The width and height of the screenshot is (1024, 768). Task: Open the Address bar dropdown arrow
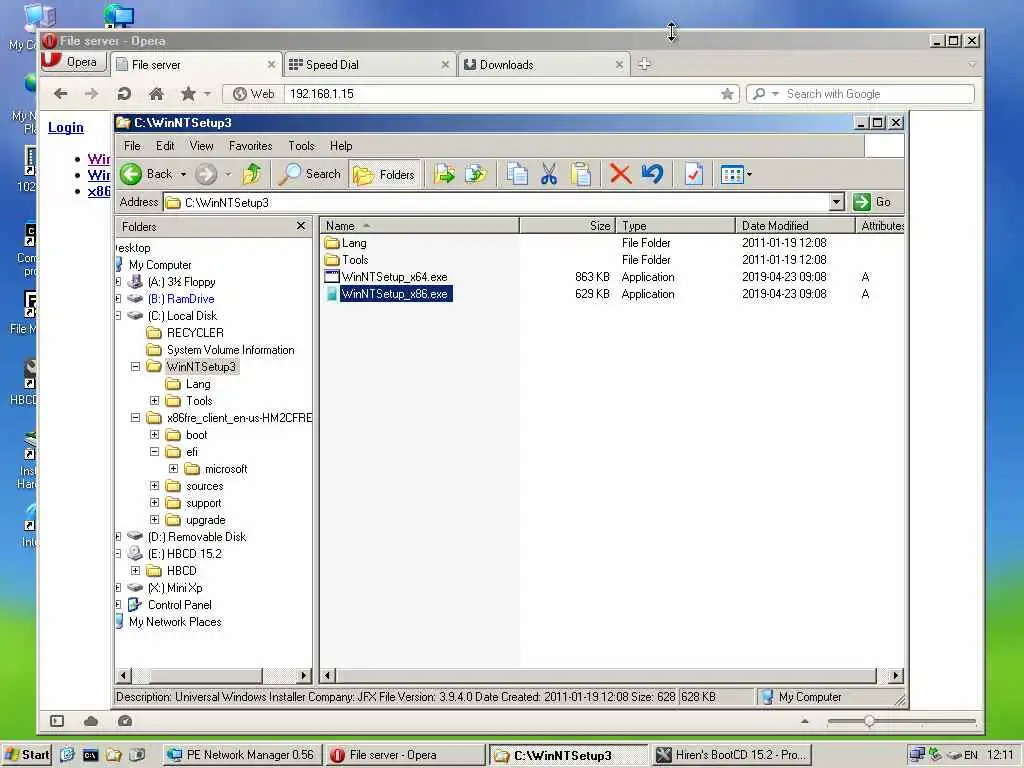[837, 202]
